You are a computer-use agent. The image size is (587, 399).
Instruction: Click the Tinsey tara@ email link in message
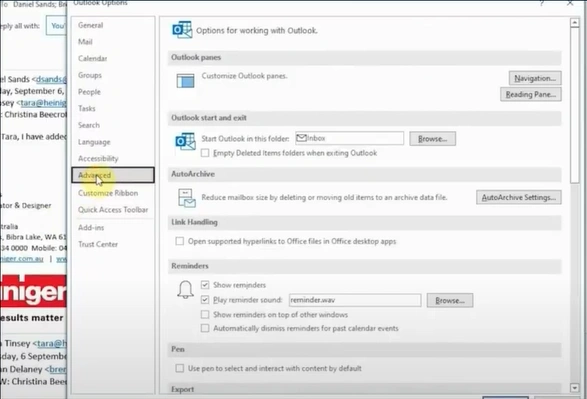[52, 343]
